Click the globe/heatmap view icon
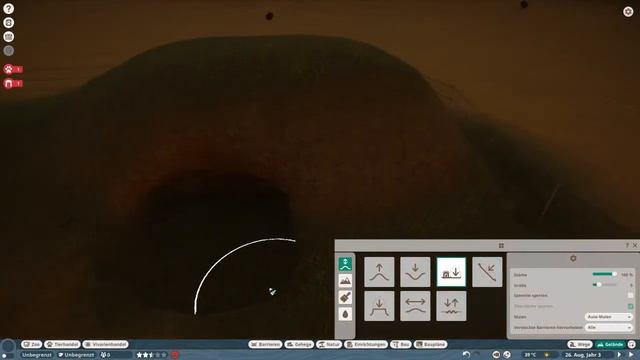The image size is (640, 360). [x=507, y=355]
